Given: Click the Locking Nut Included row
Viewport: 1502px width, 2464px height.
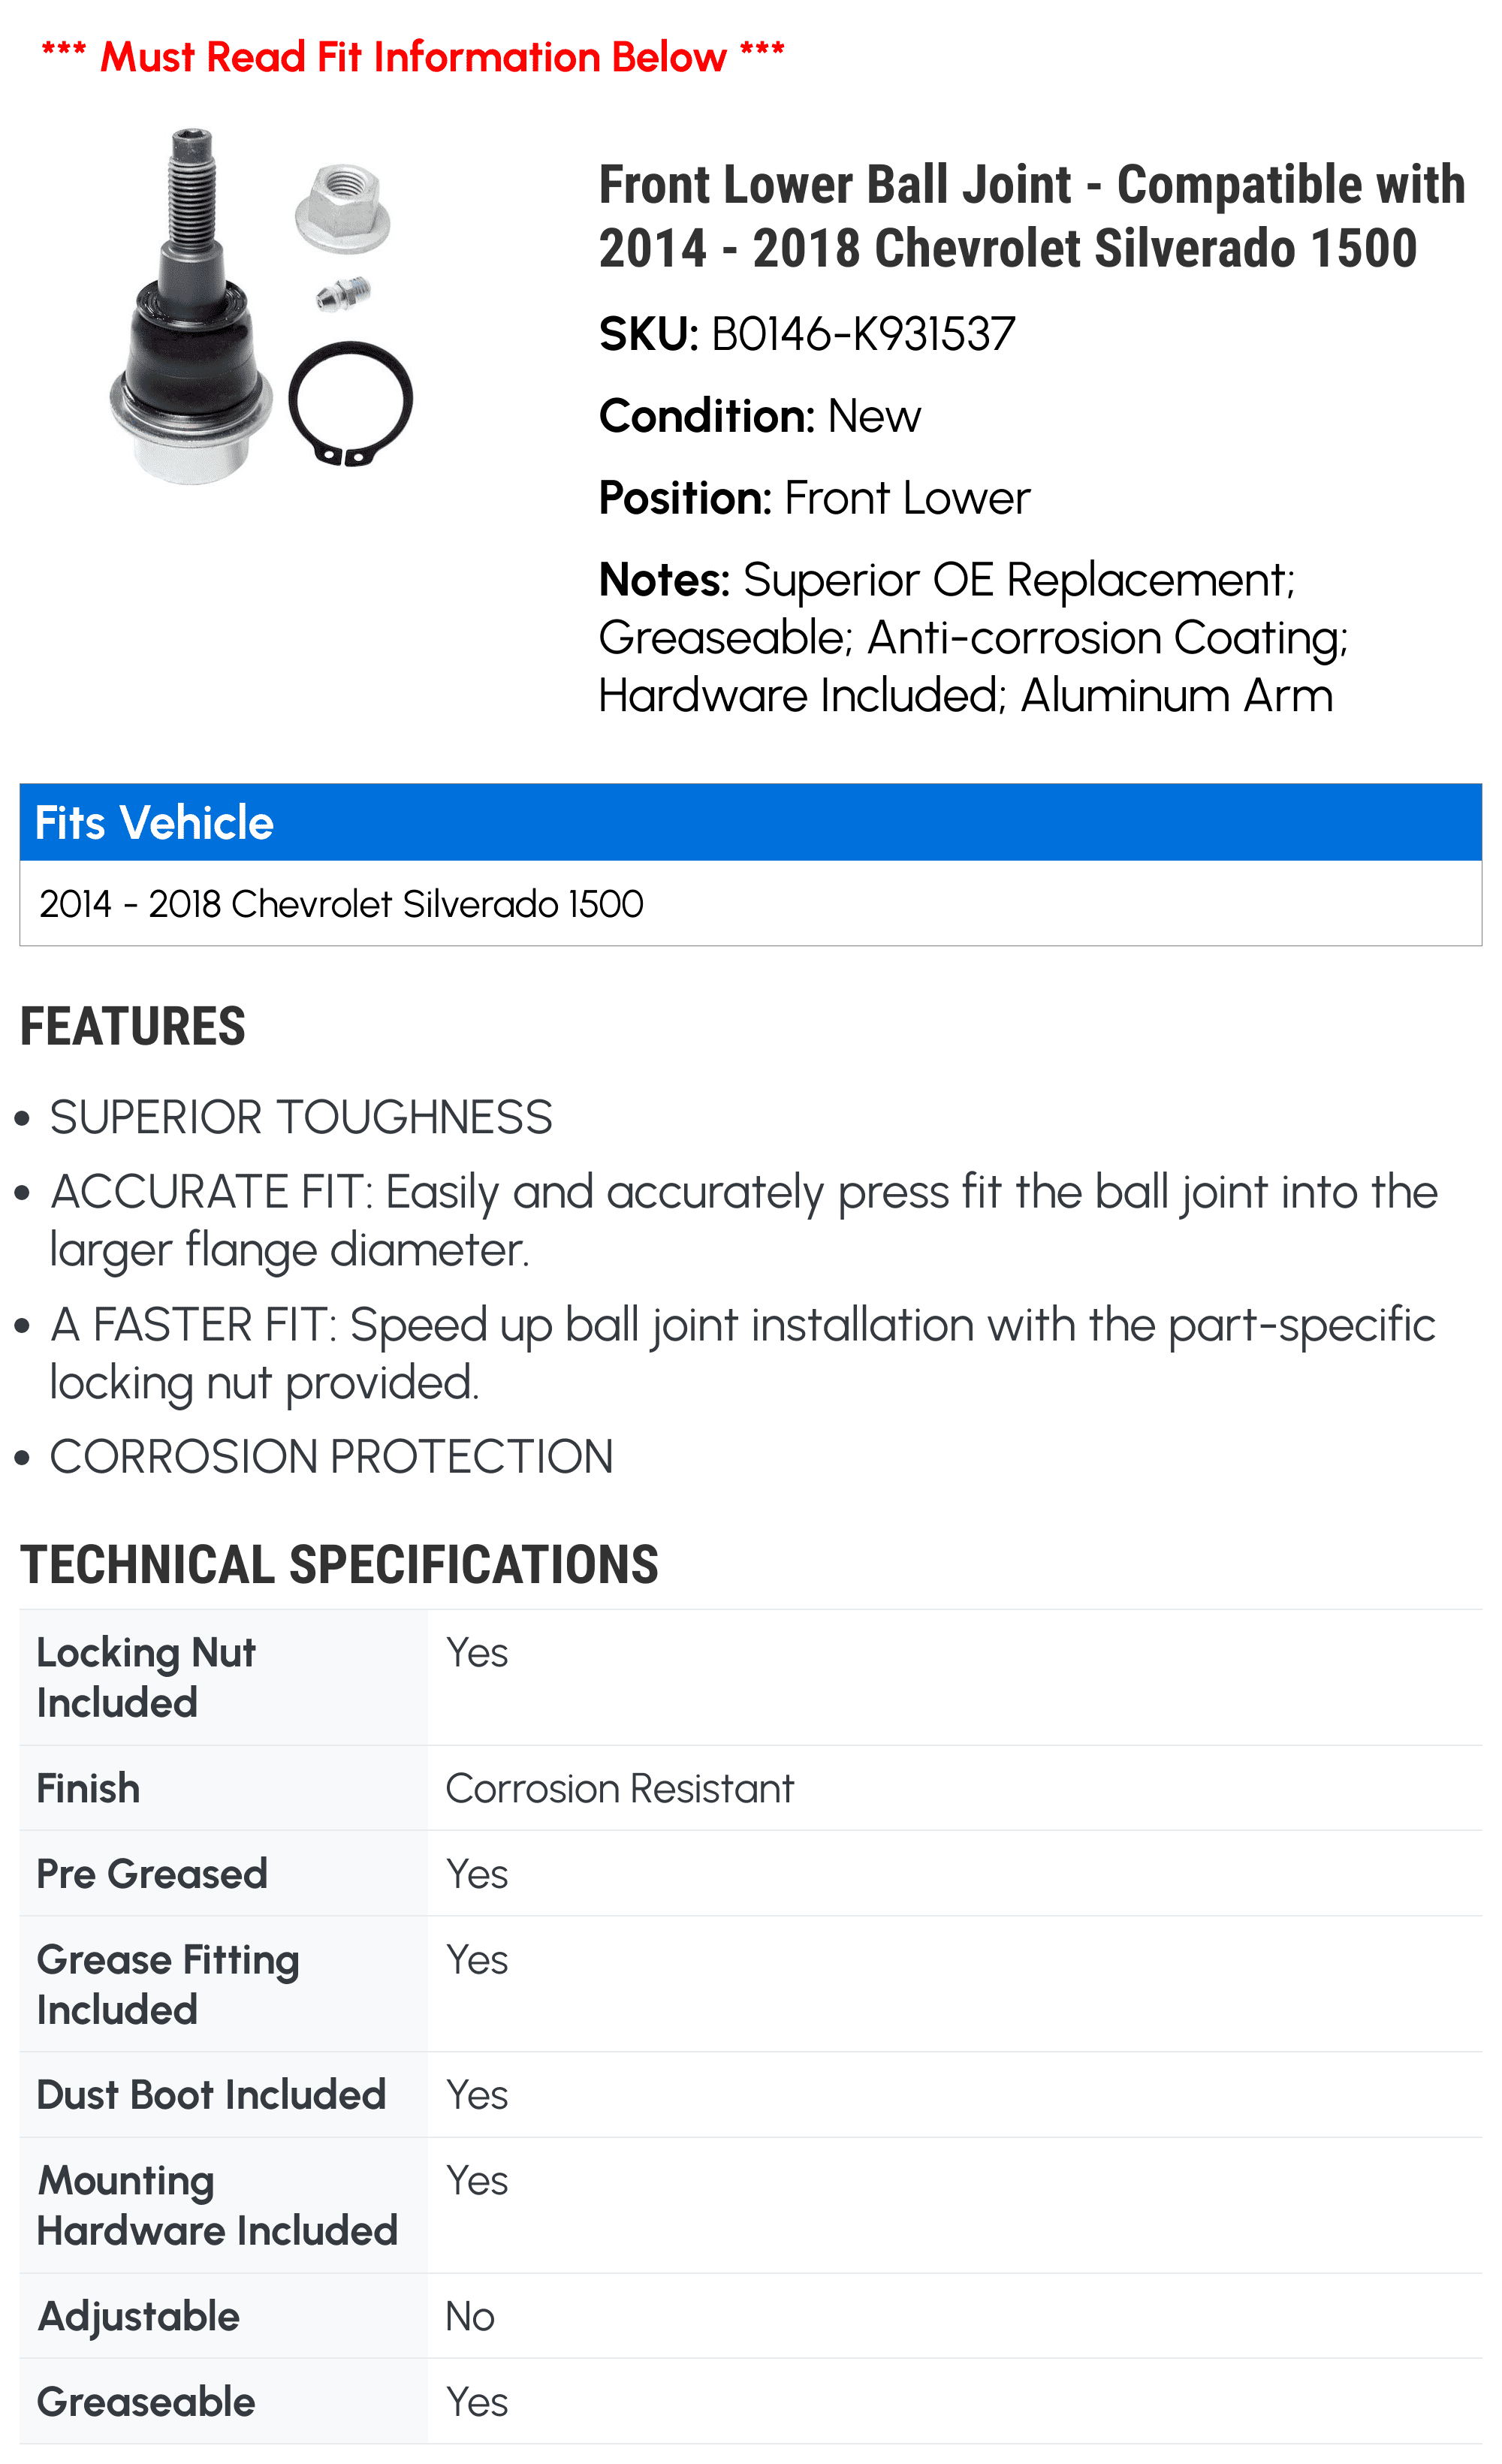Looking at the screenshot, I should pyautogui.click(x=750, y=1677).
